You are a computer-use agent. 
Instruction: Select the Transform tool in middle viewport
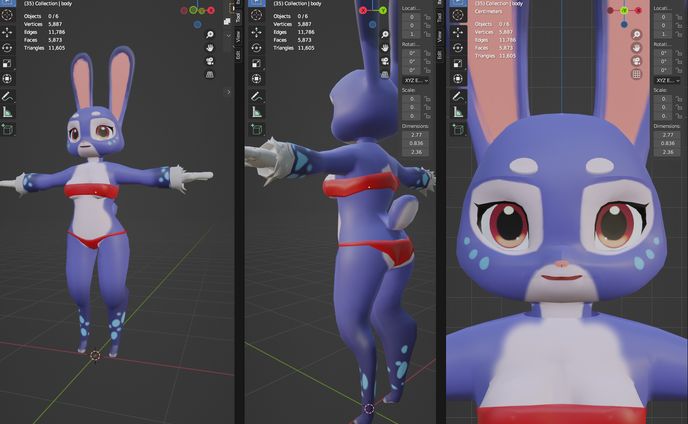click(x=257, y=79)
